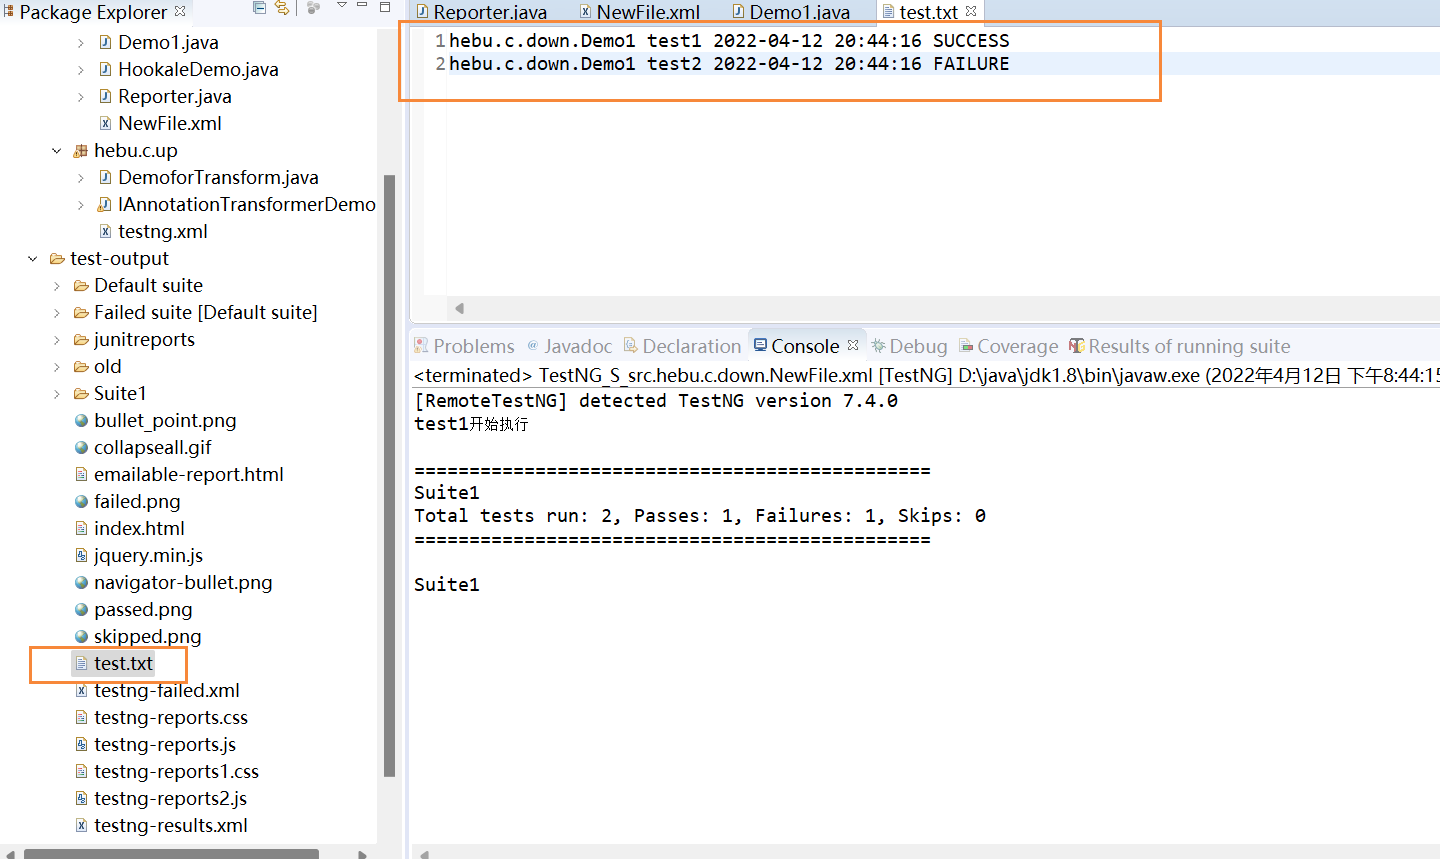Expand Reporter.java tree node arrow
1440x859 pixels.
pyautogui.click(x=81, y=97)
